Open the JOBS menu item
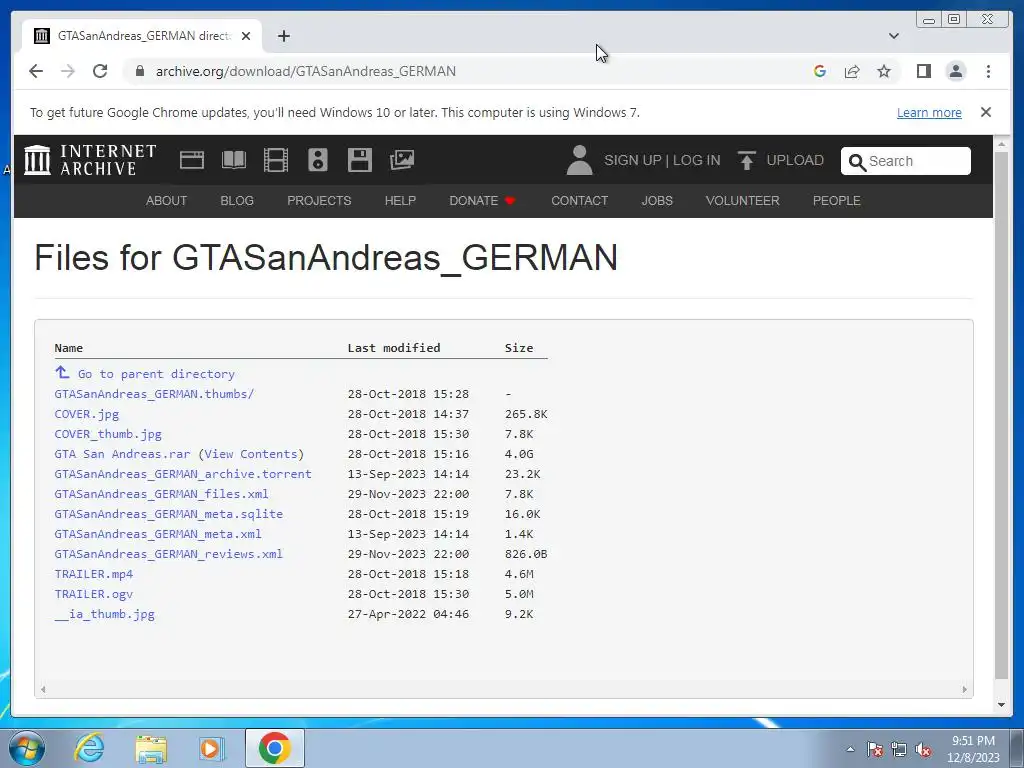1024x768 pixels. point(656,200)
